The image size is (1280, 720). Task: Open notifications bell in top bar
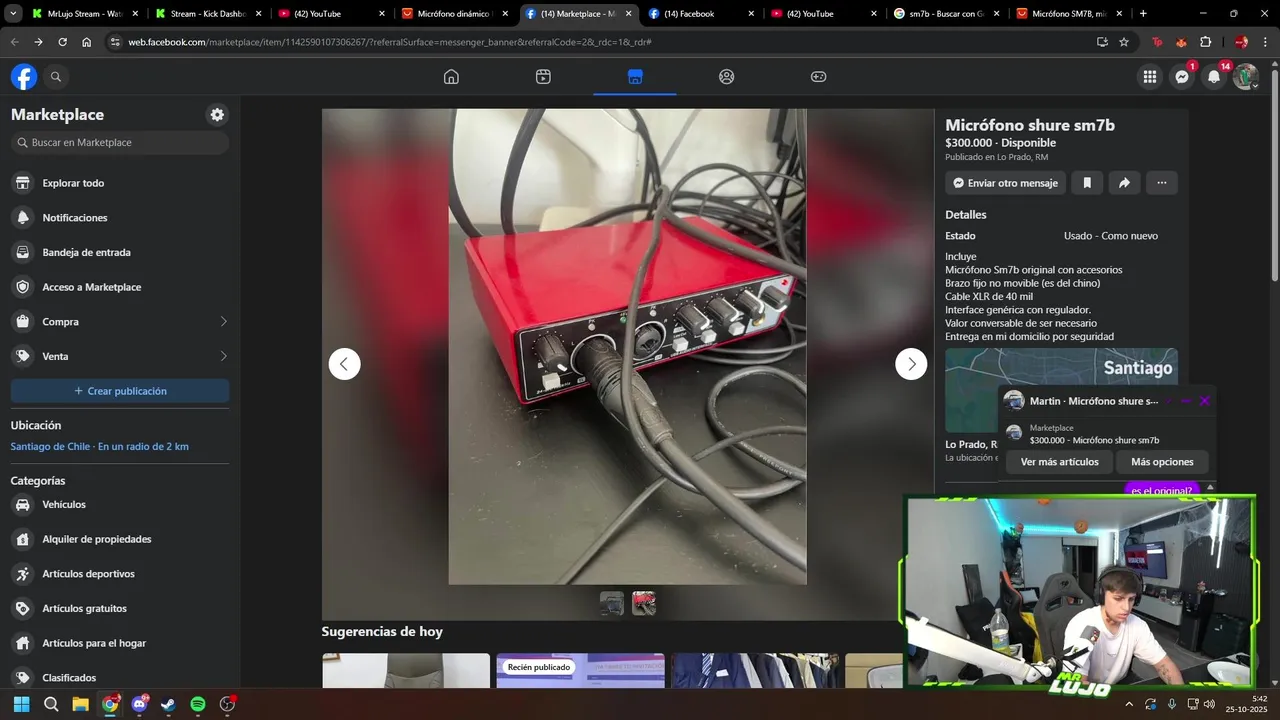click(x=1214, y=77)
